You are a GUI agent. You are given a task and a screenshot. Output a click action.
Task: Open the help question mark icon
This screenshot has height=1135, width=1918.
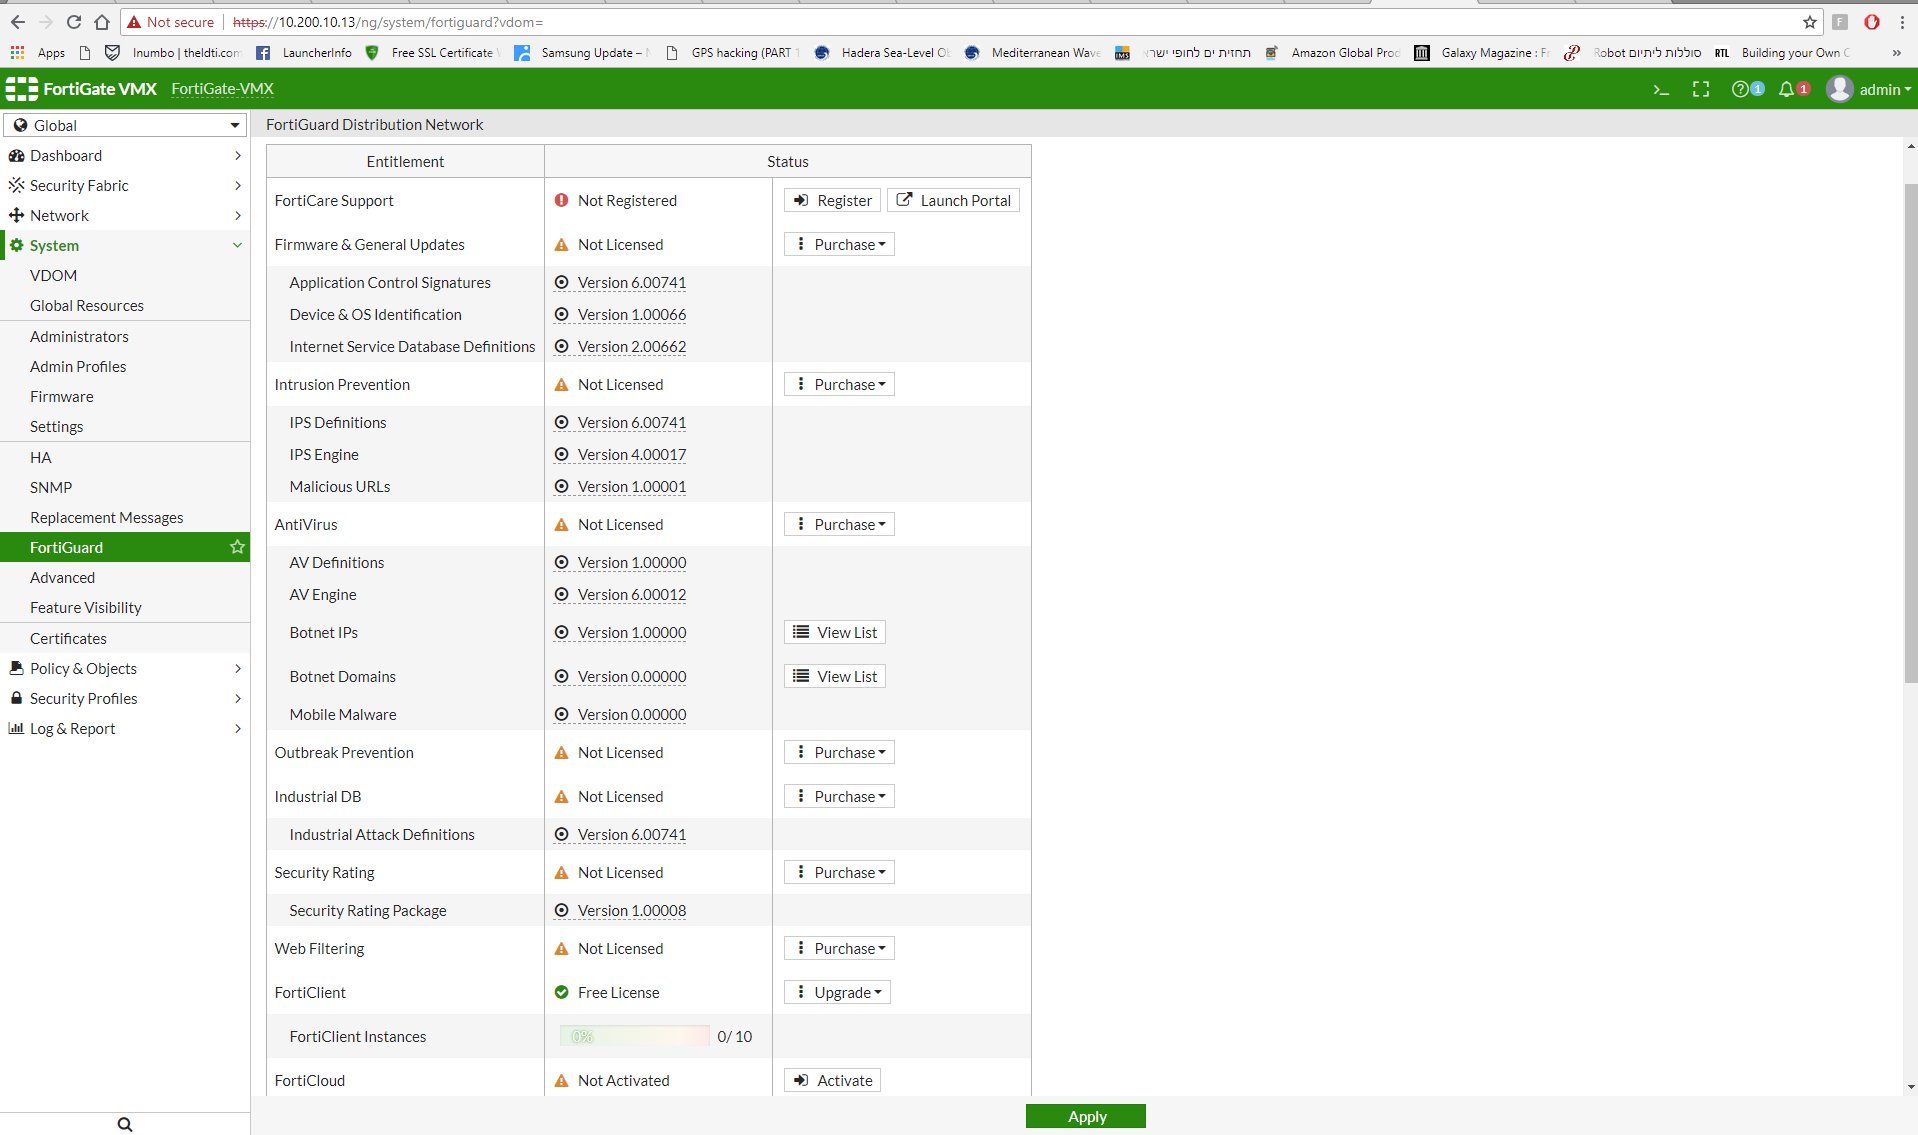point(1740,90)
